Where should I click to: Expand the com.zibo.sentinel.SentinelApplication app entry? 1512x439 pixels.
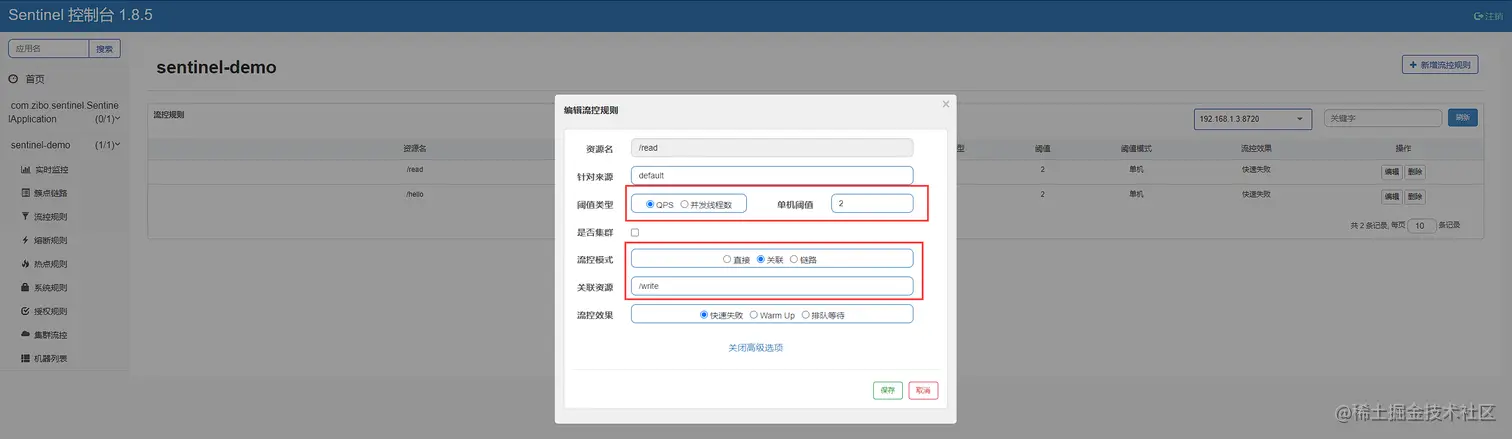pos(65,112)
